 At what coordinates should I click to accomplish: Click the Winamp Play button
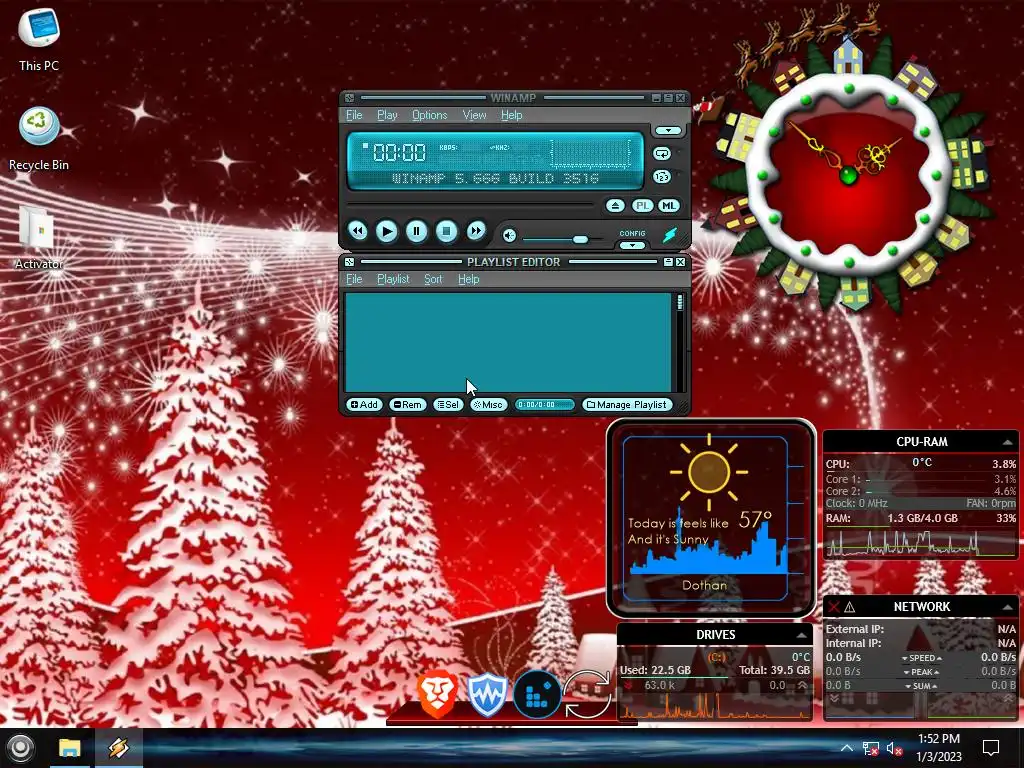click(387, 231)
